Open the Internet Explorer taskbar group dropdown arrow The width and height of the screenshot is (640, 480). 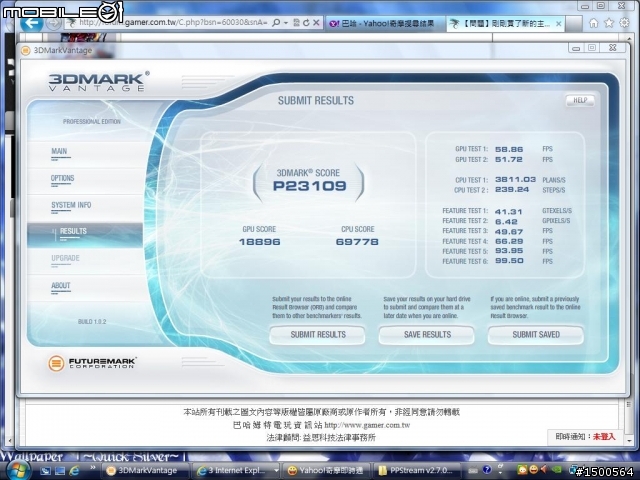point(276,471)
